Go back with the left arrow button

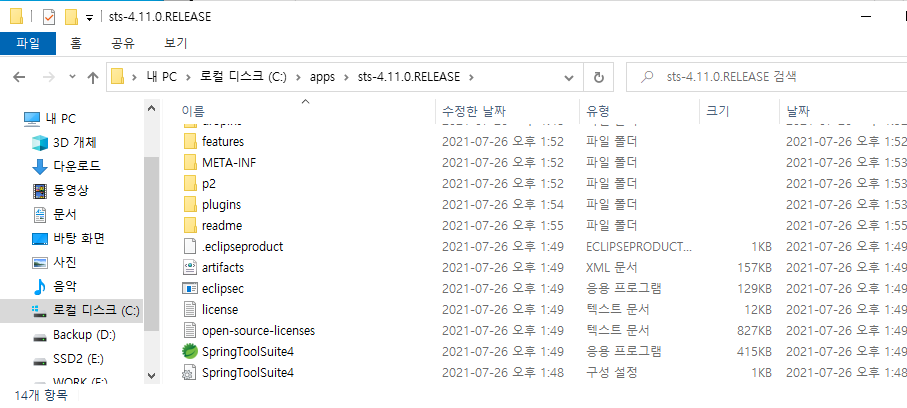[x=19, y=77]
